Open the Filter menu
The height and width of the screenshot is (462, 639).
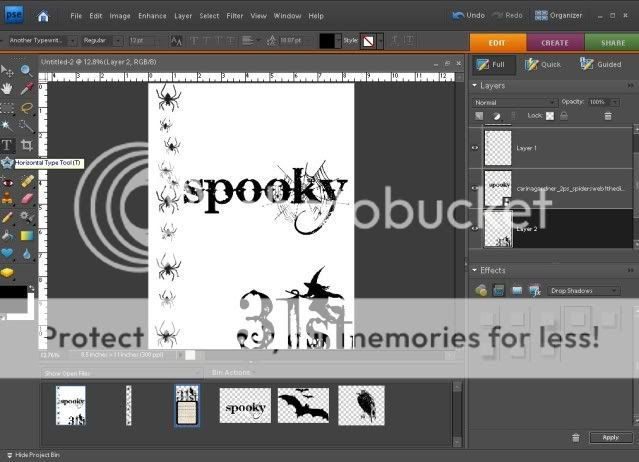tap(234, 16)
